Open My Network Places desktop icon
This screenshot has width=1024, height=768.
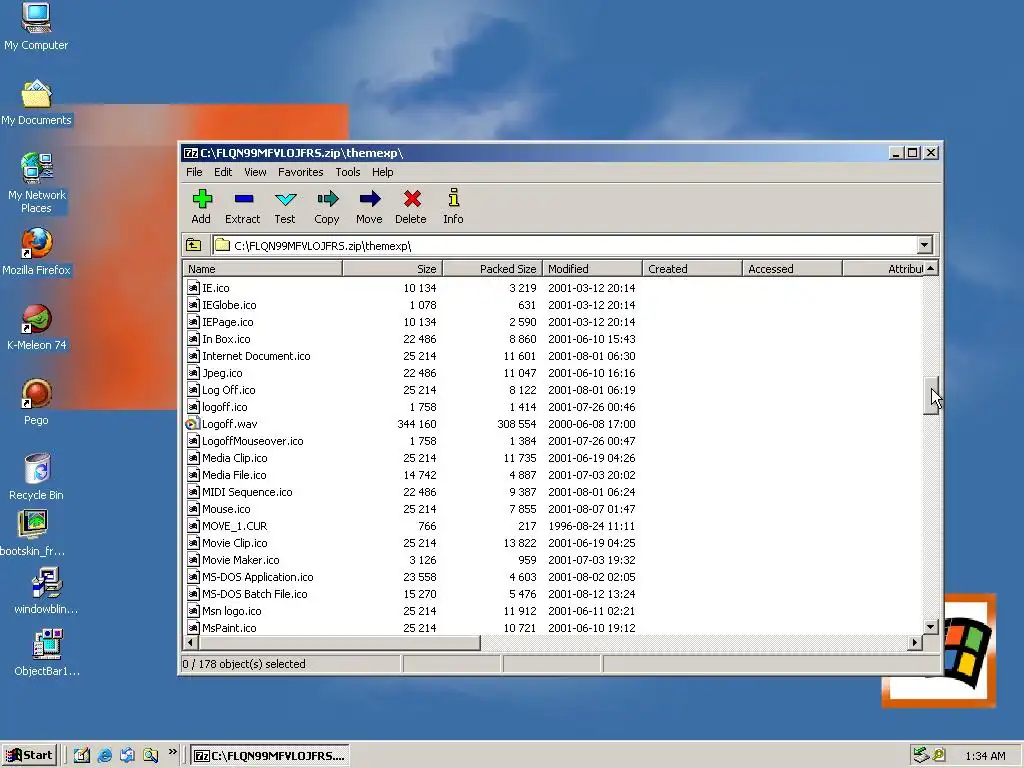pyautogui.click(x=36, y=168)
